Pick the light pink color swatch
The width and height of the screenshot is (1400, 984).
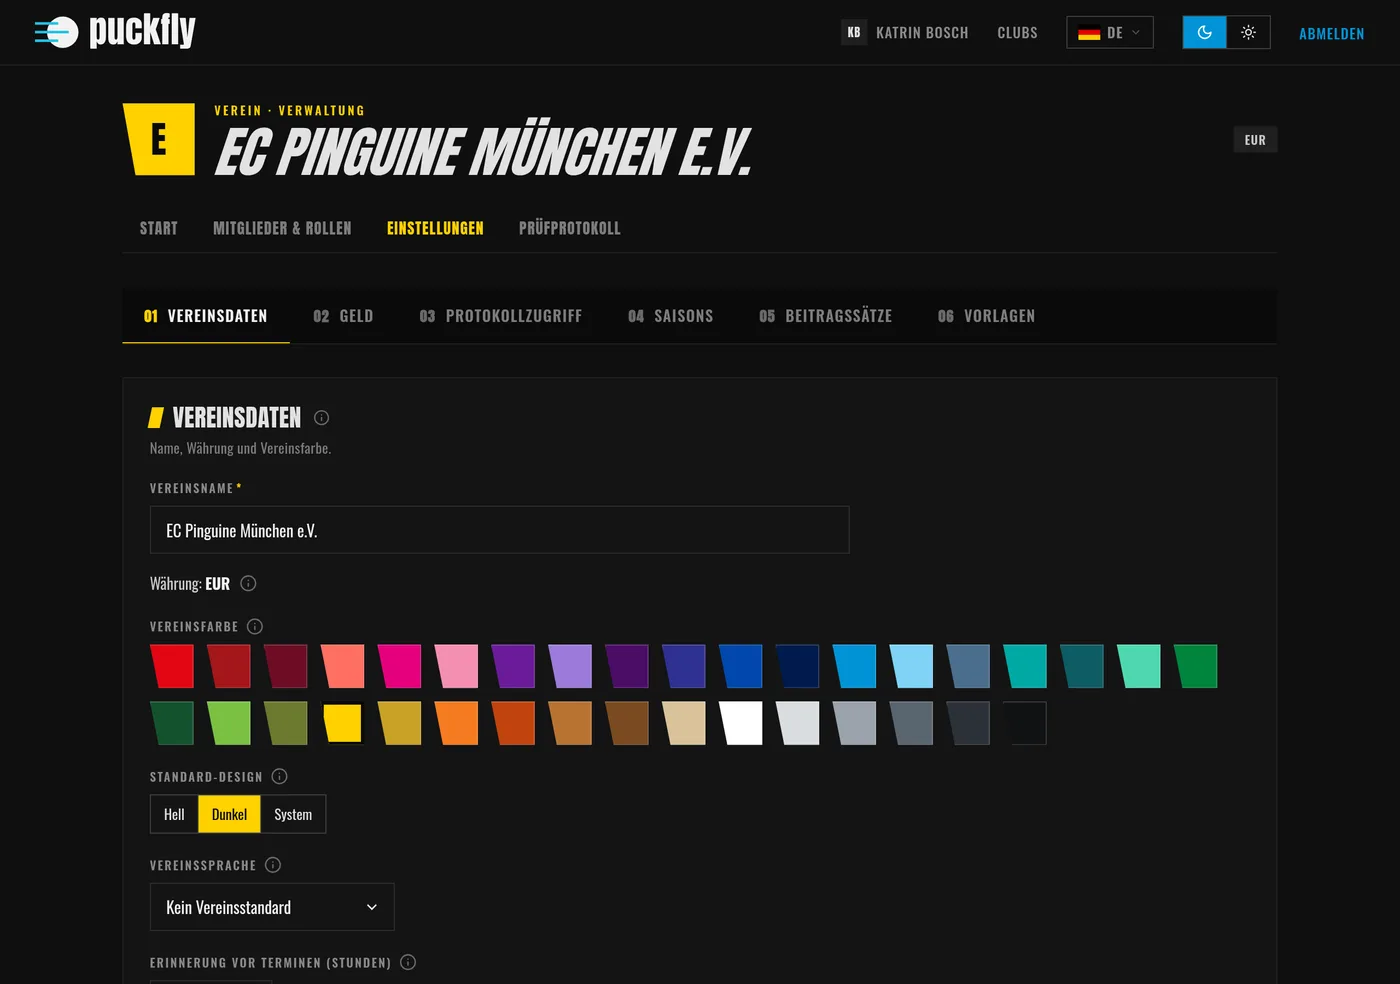[x=457, y=666]
